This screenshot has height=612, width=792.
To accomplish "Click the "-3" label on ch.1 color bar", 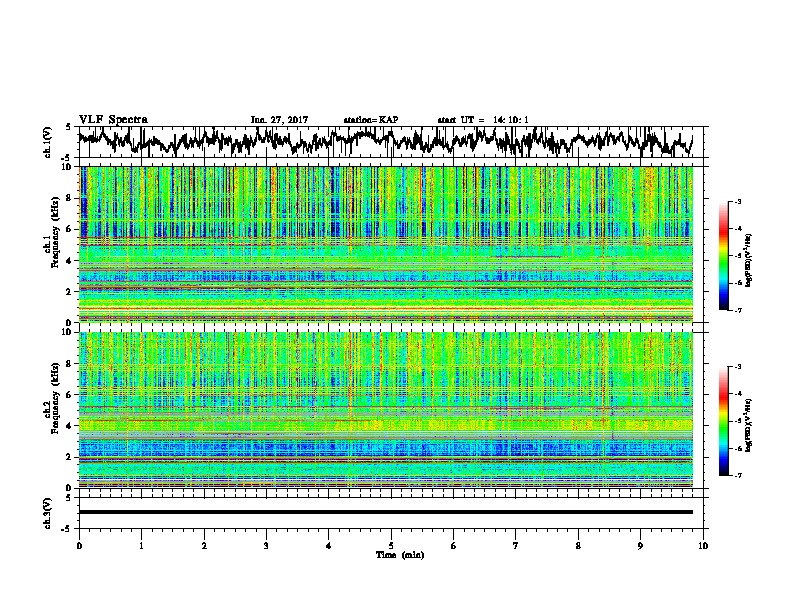I will pos(737,201).
